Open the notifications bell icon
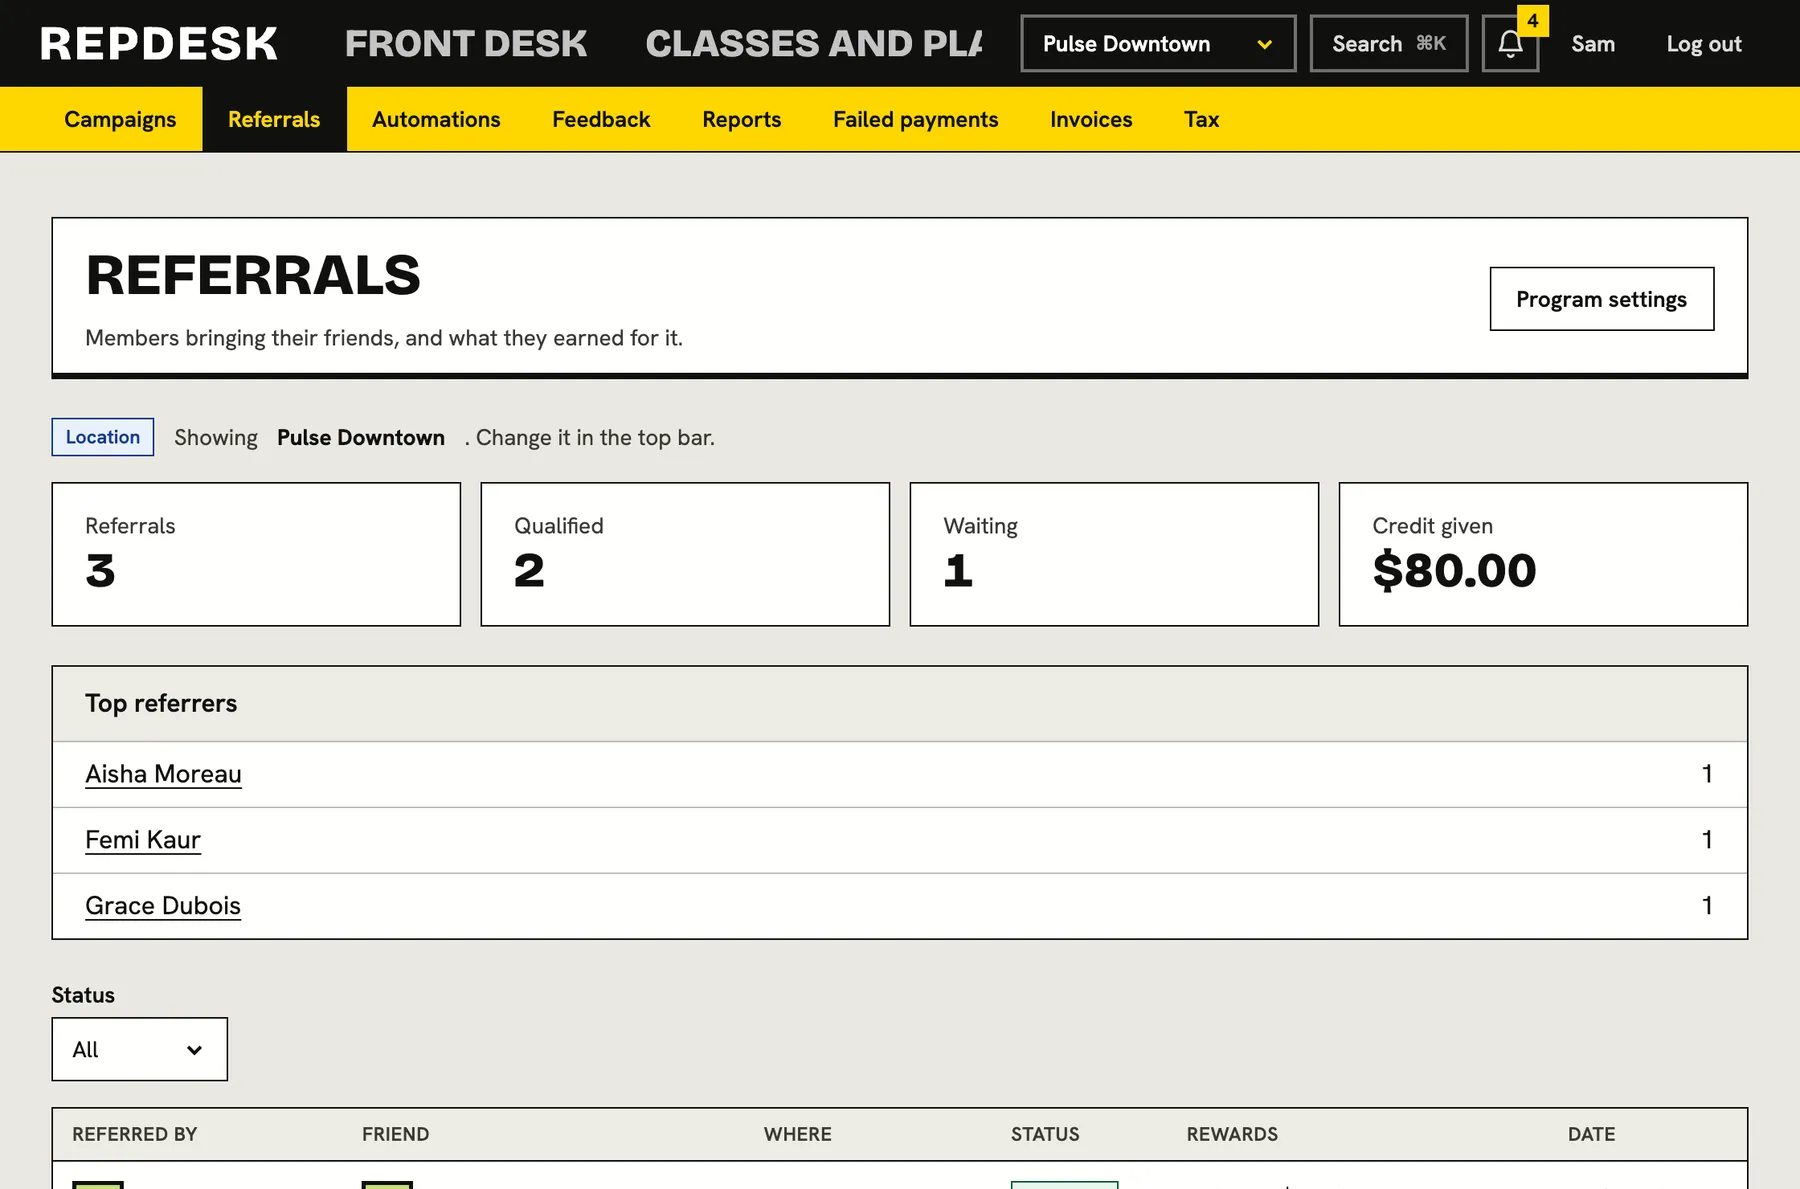 tap(1510, 44)
